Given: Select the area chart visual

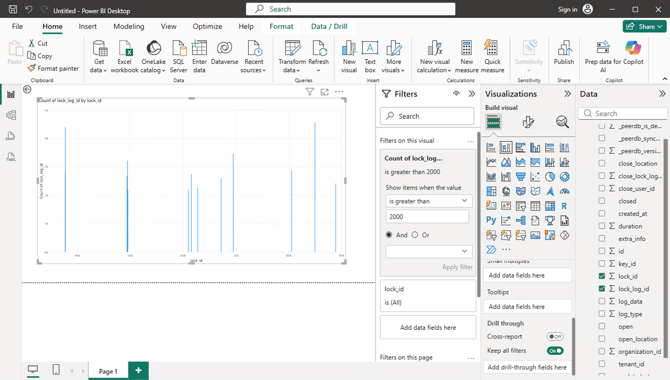Looking at the screenshot, I should pos(506,162).
